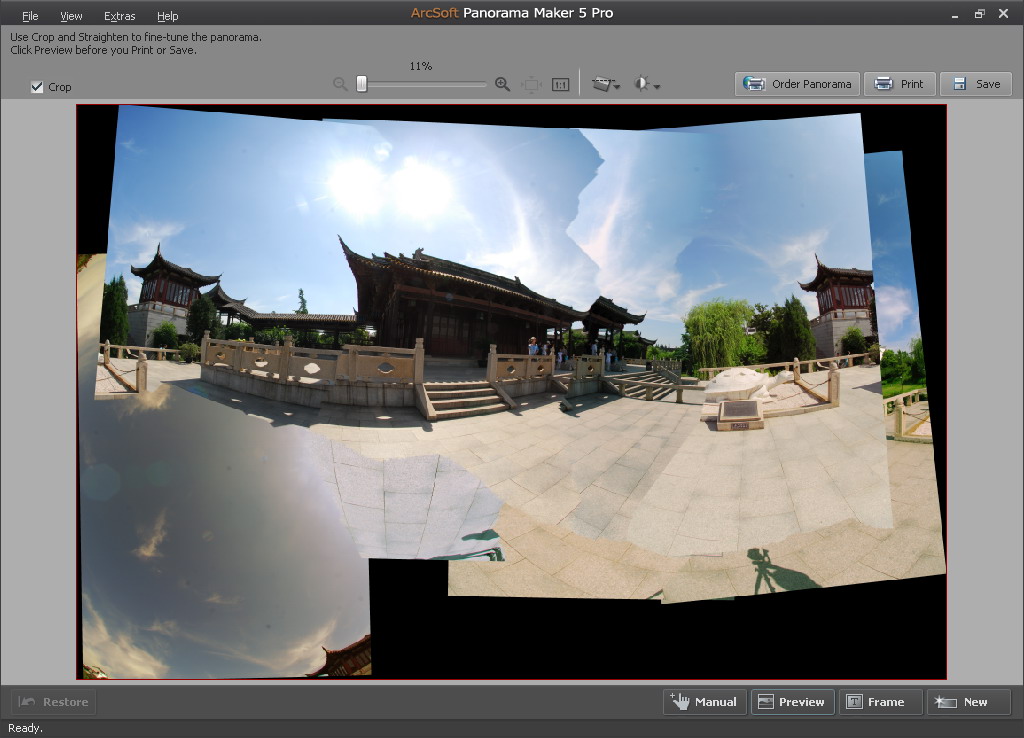Screen dimensions: 1024x738
Task: Set view to 1:1 actual size
Action: coord(561,85)
